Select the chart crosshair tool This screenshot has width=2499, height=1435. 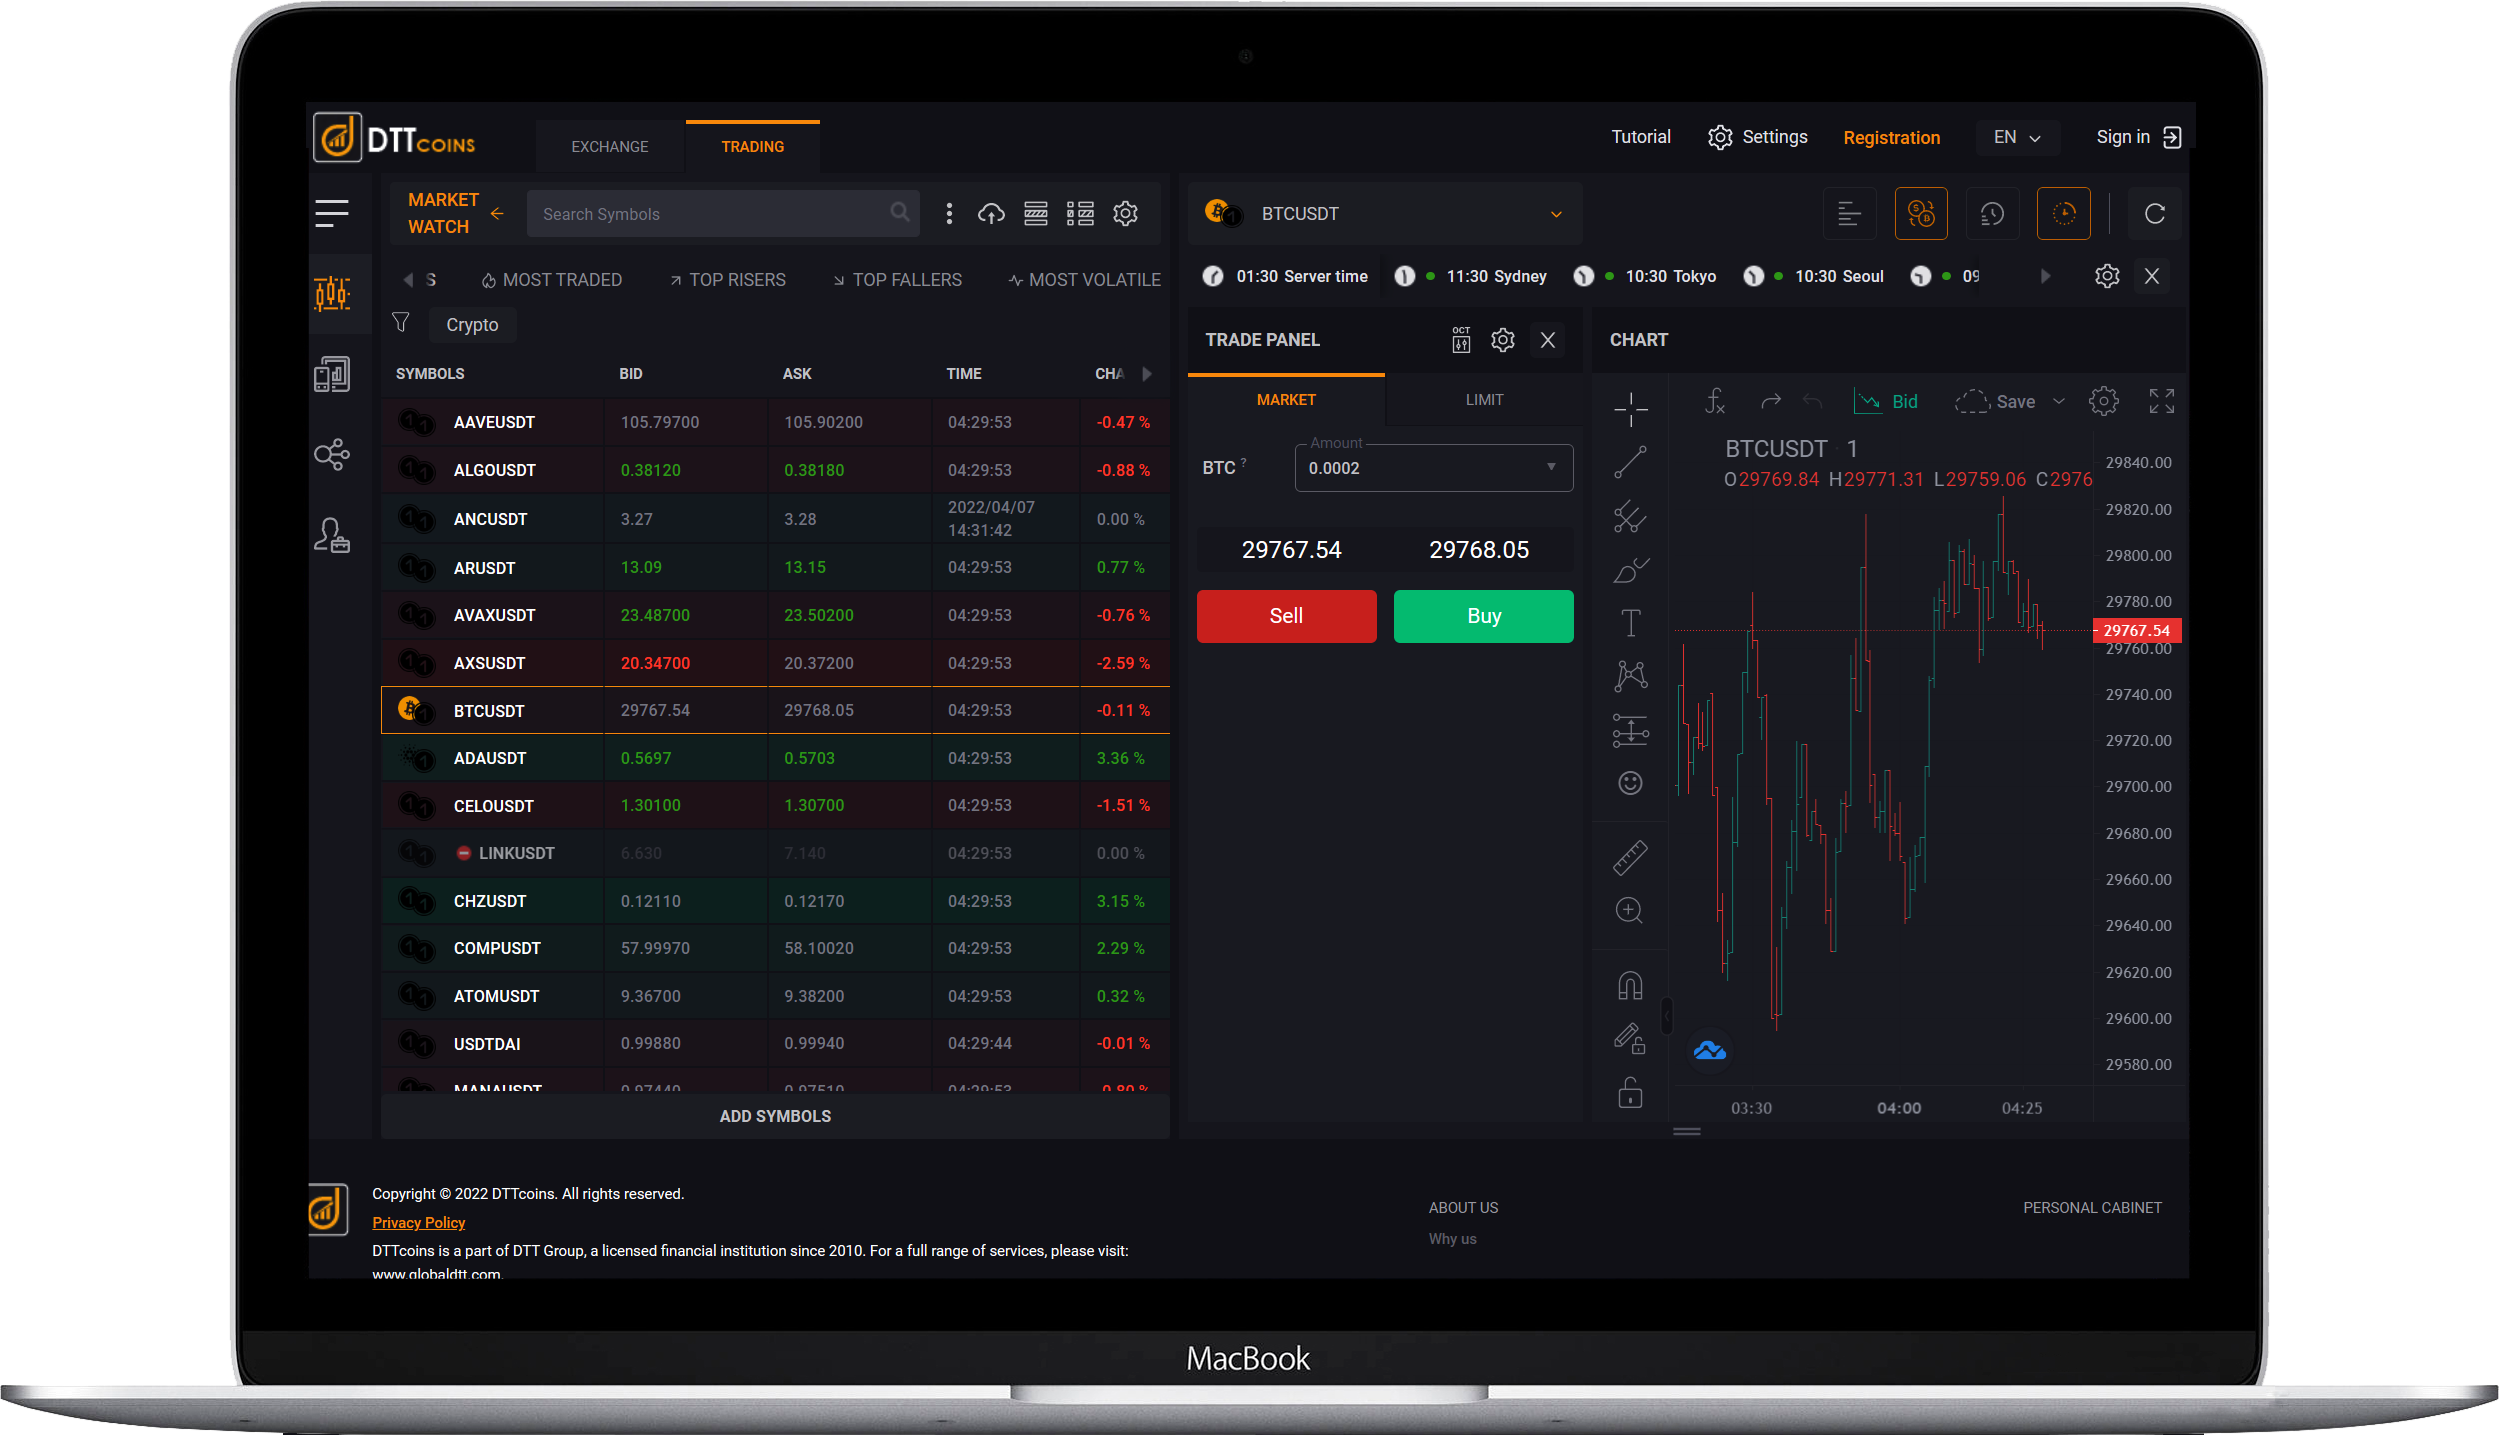1631,408
